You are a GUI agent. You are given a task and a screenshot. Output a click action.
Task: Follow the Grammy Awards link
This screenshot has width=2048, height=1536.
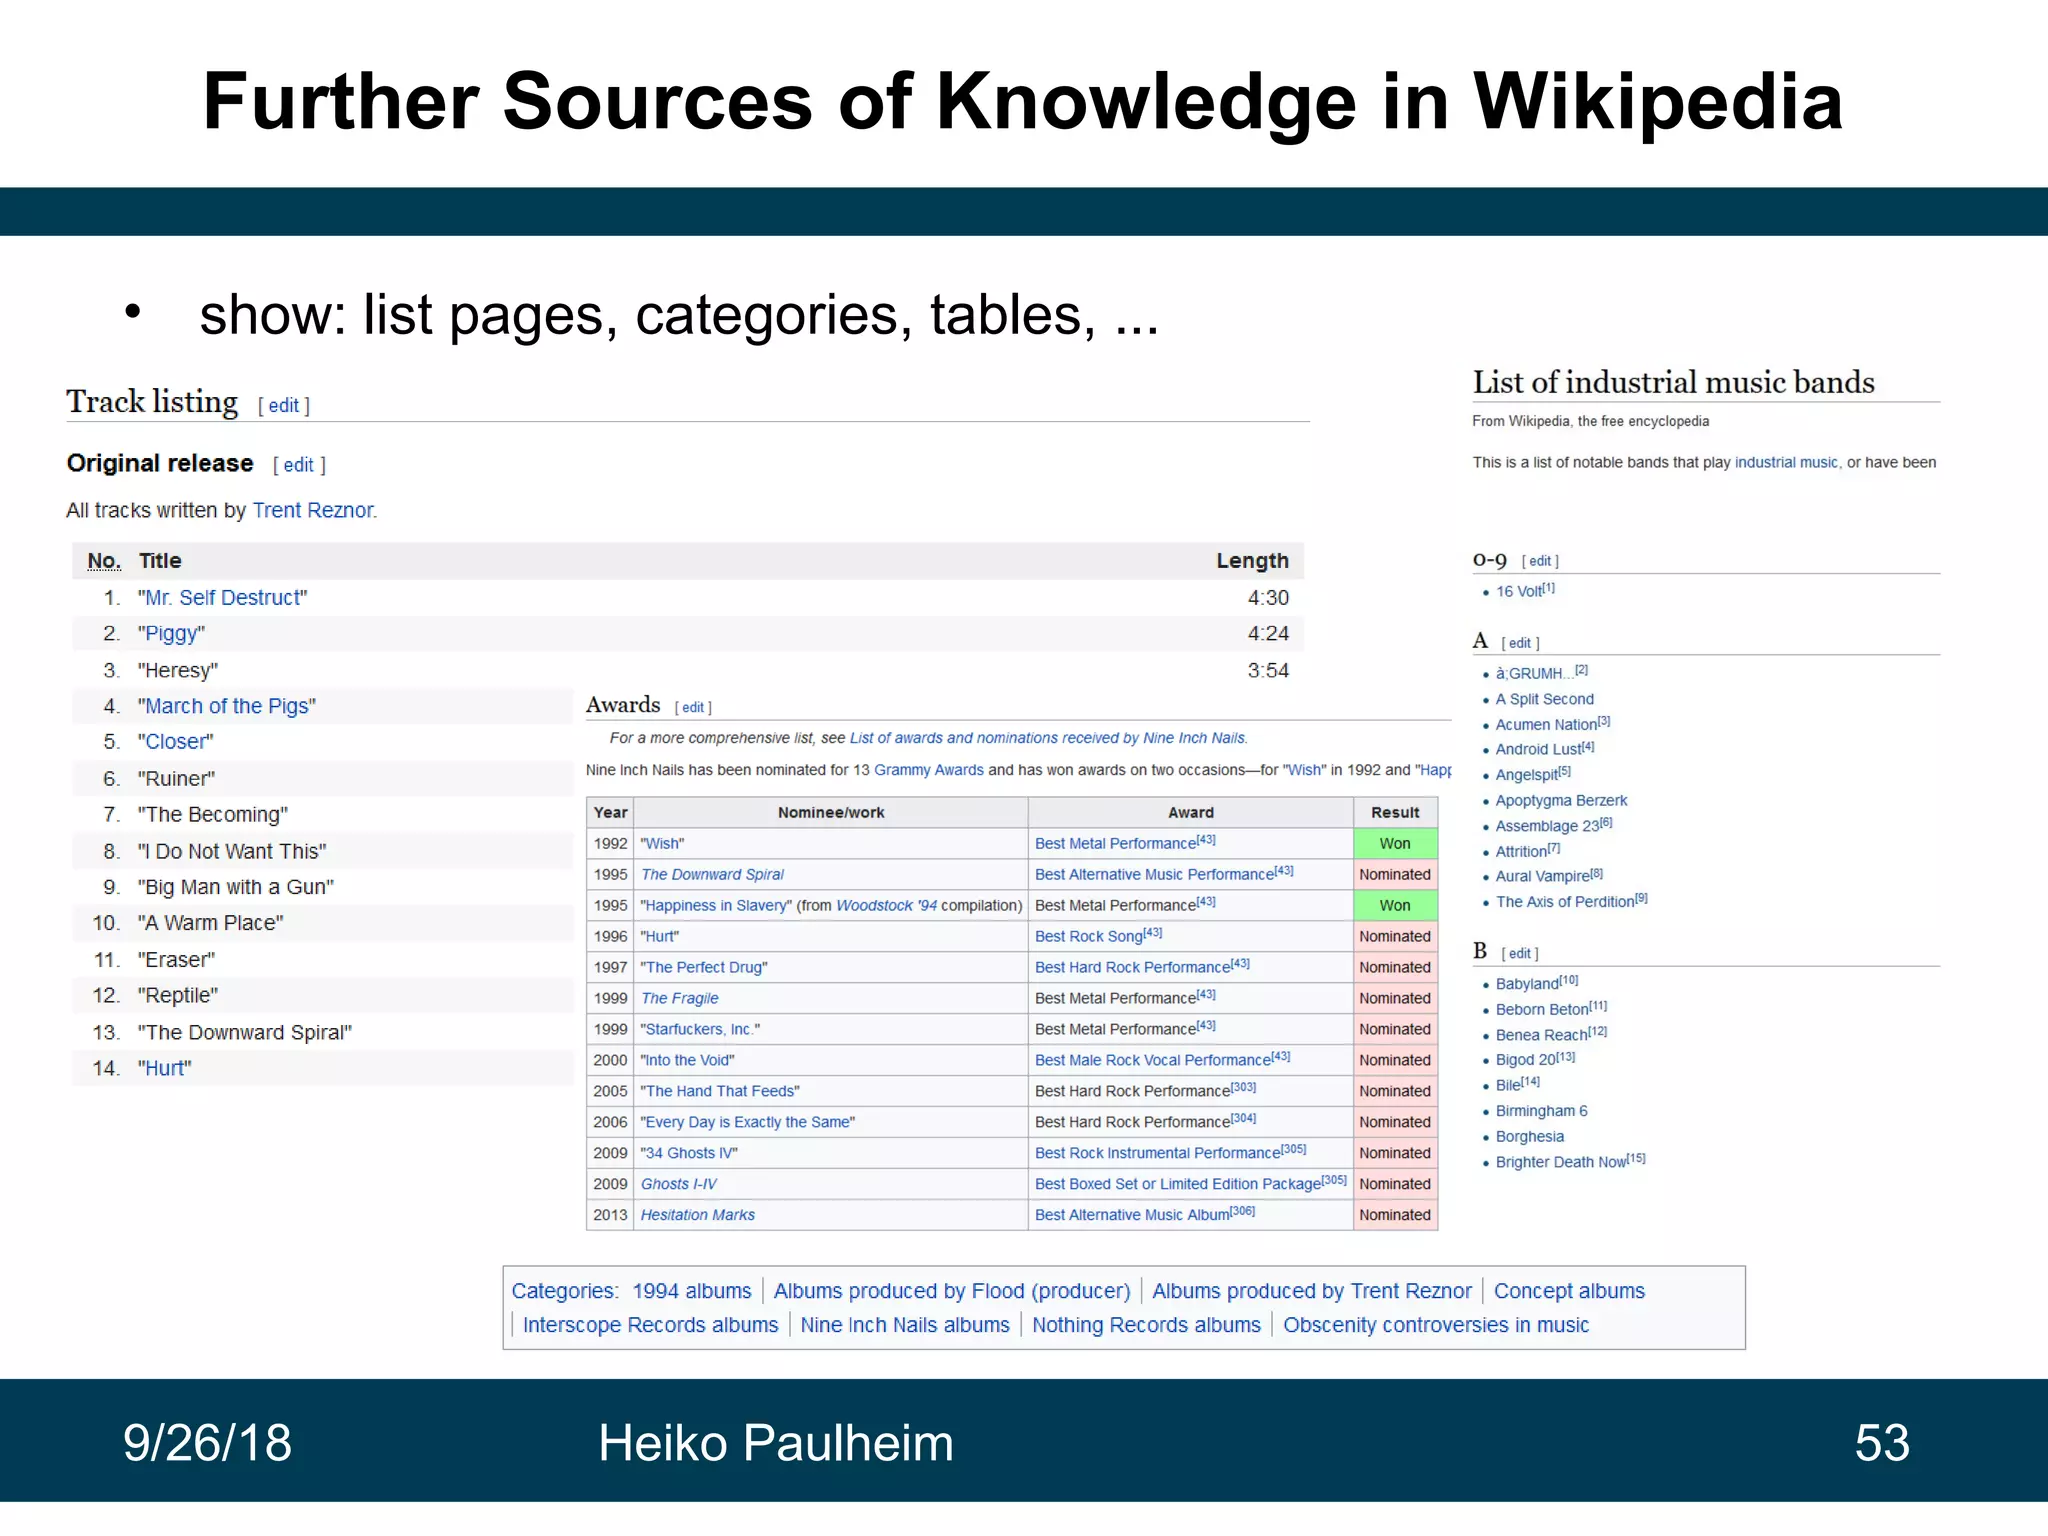[x=929, y=770]
